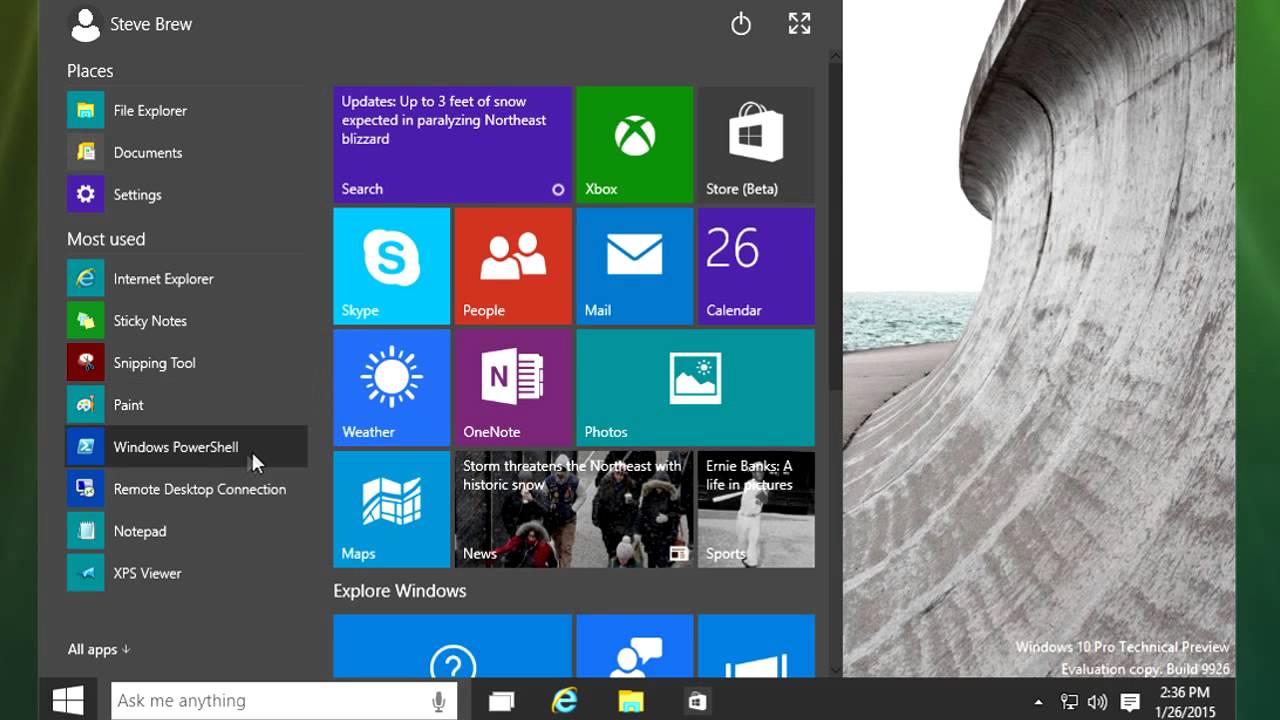Open the Skype tile
The width and height of the screenshot is (1280, 720).
[392, 266]
